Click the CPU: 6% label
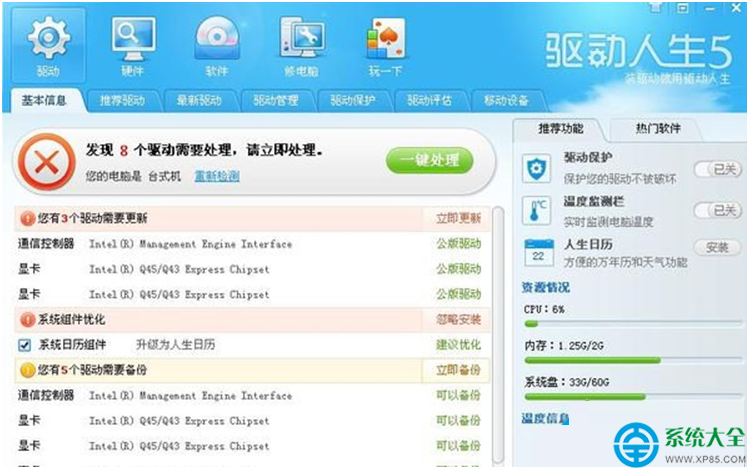The image size is (748, 470). point(544,310)
